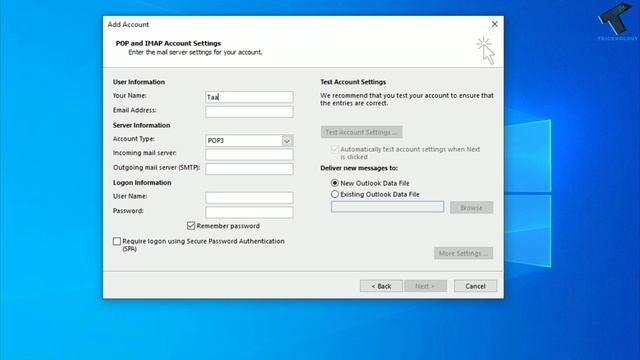Screen dimensions: 640x360
Task: Open the Account Type dropdown arrow
Action: (x=287, y=141)
